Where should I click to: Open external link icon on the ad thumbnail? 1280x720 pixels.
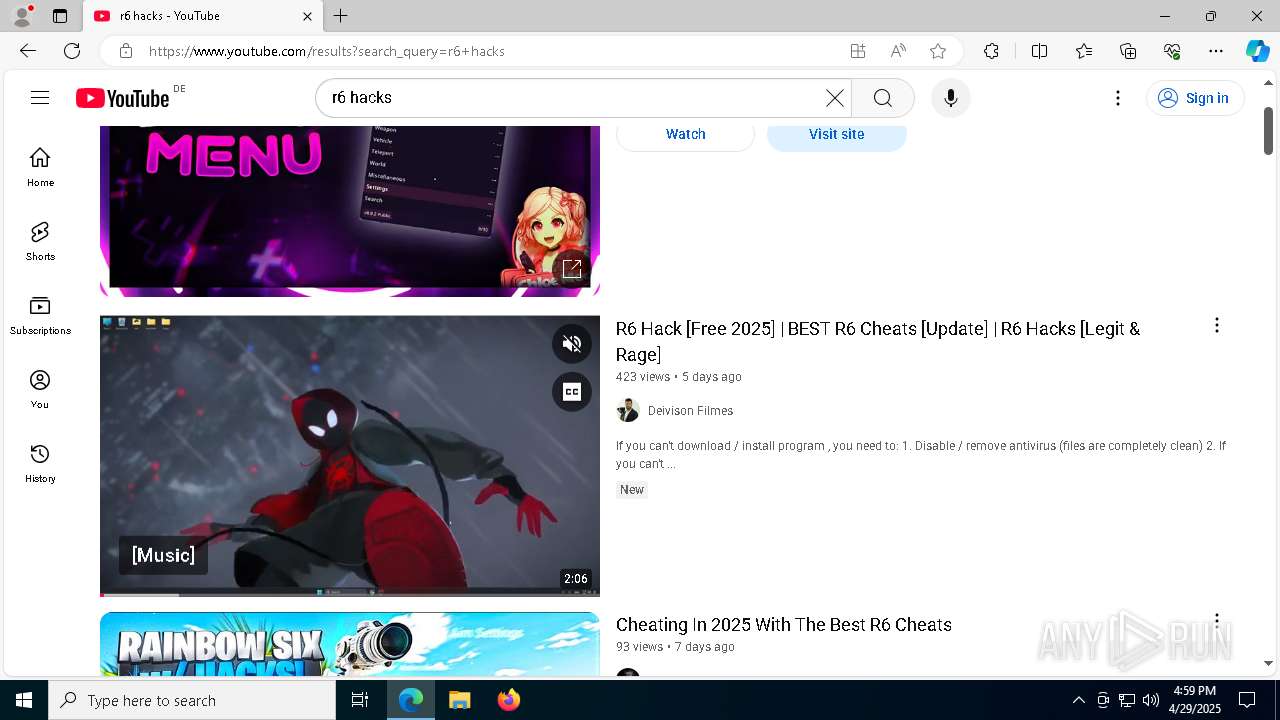(572, 268)
